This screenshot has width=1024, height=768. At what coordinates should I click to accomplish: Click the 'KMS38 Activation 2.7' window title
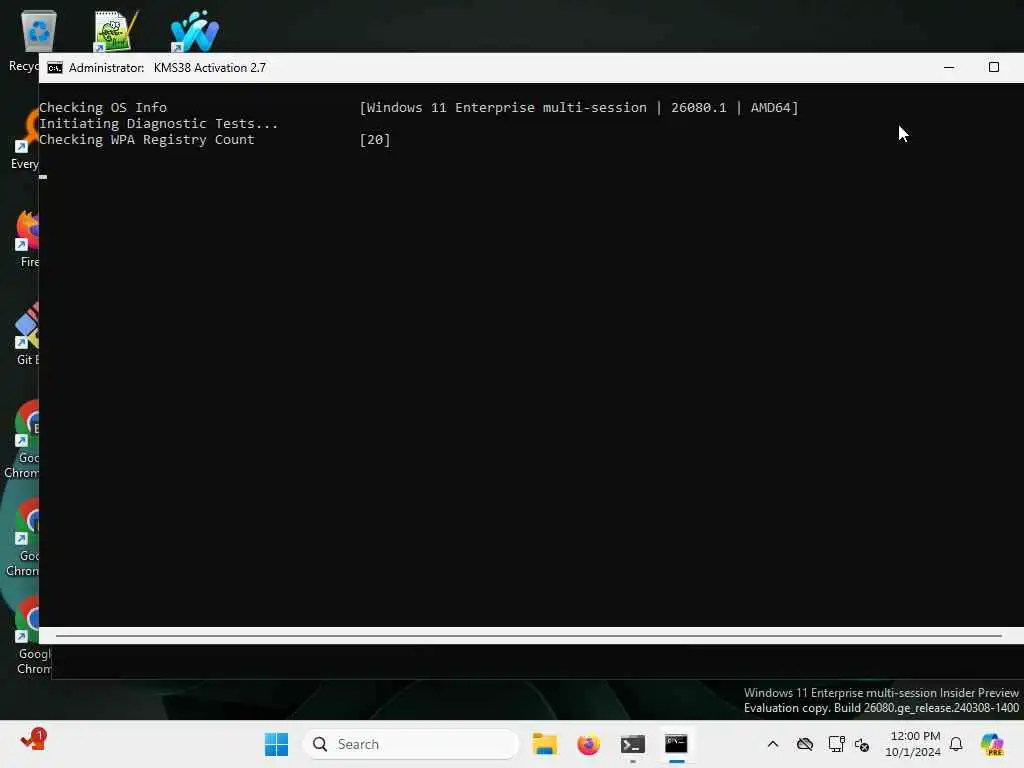pyautogui.click(x=210, y=68)
